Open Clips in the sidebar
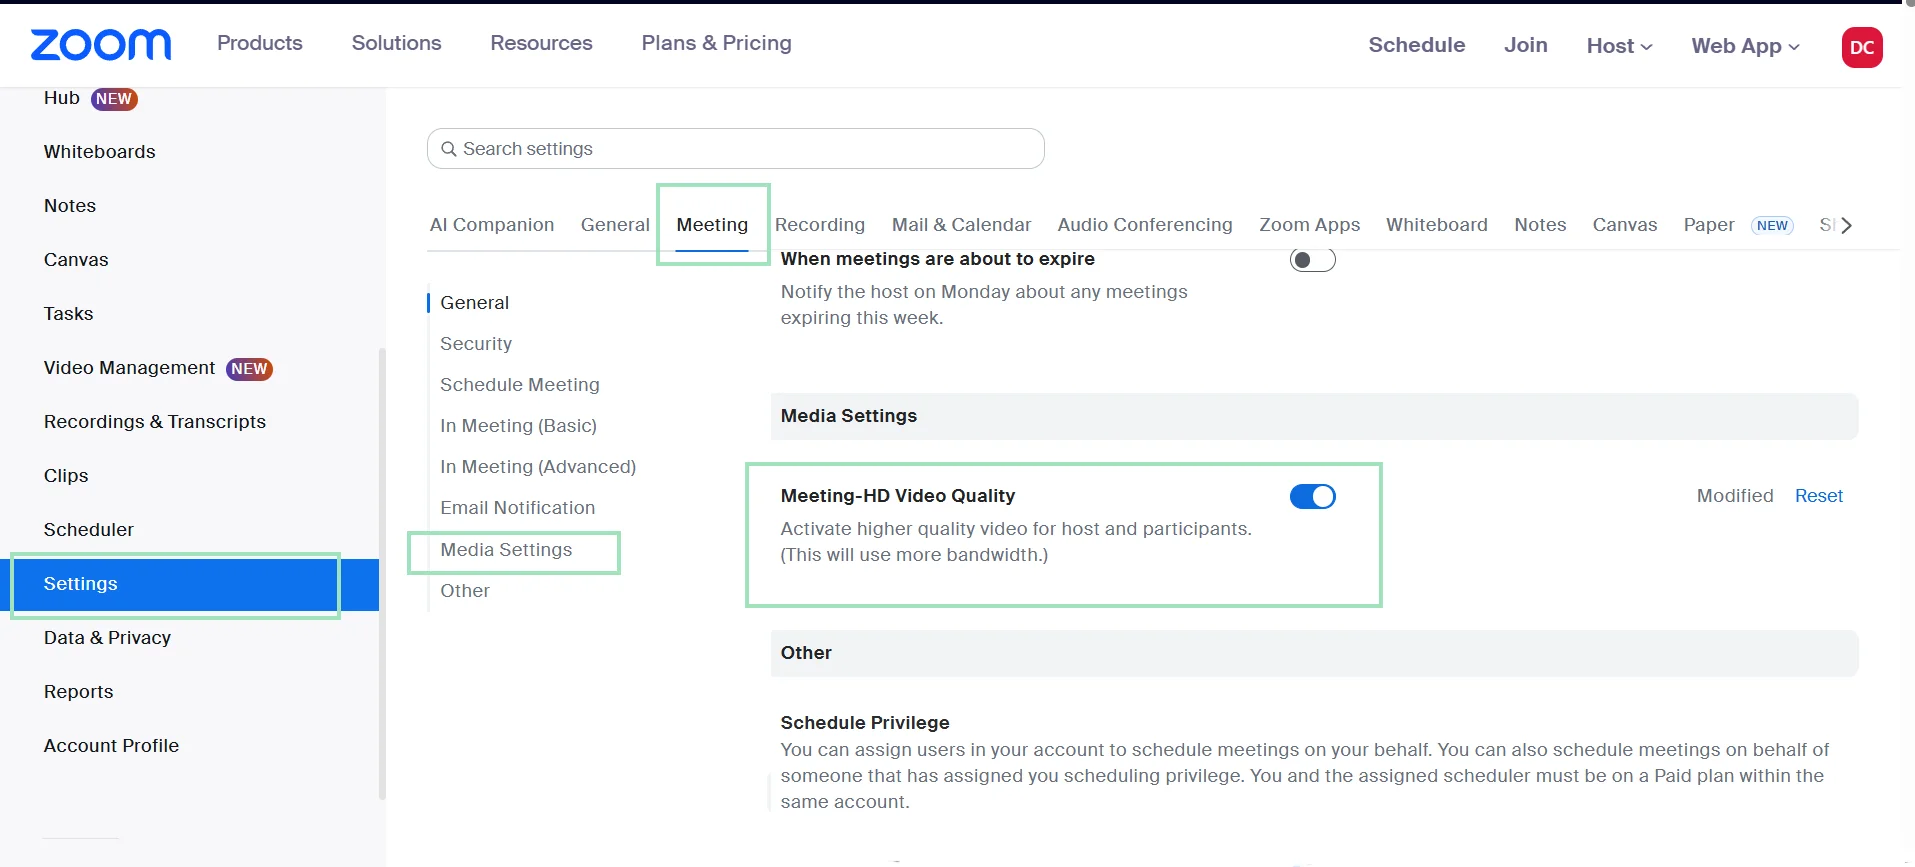The height and width of the screenshot is (867, 1915). [x=66, y=476]
